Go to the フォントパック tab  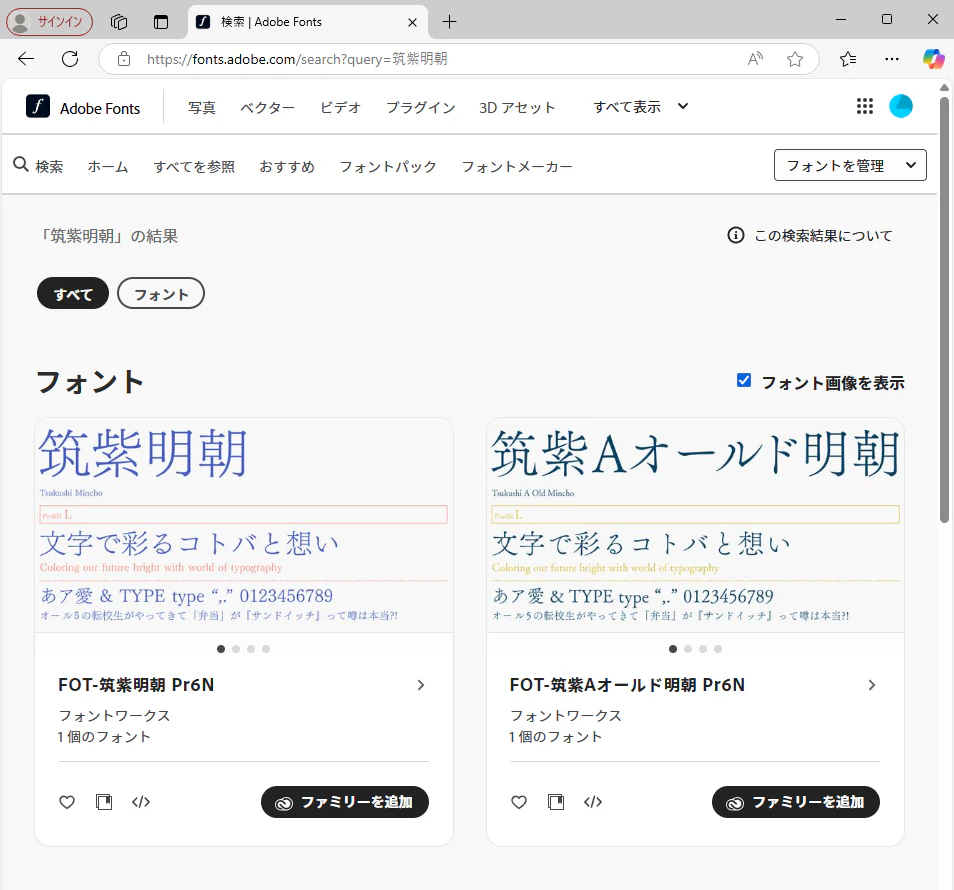point(388,166)
